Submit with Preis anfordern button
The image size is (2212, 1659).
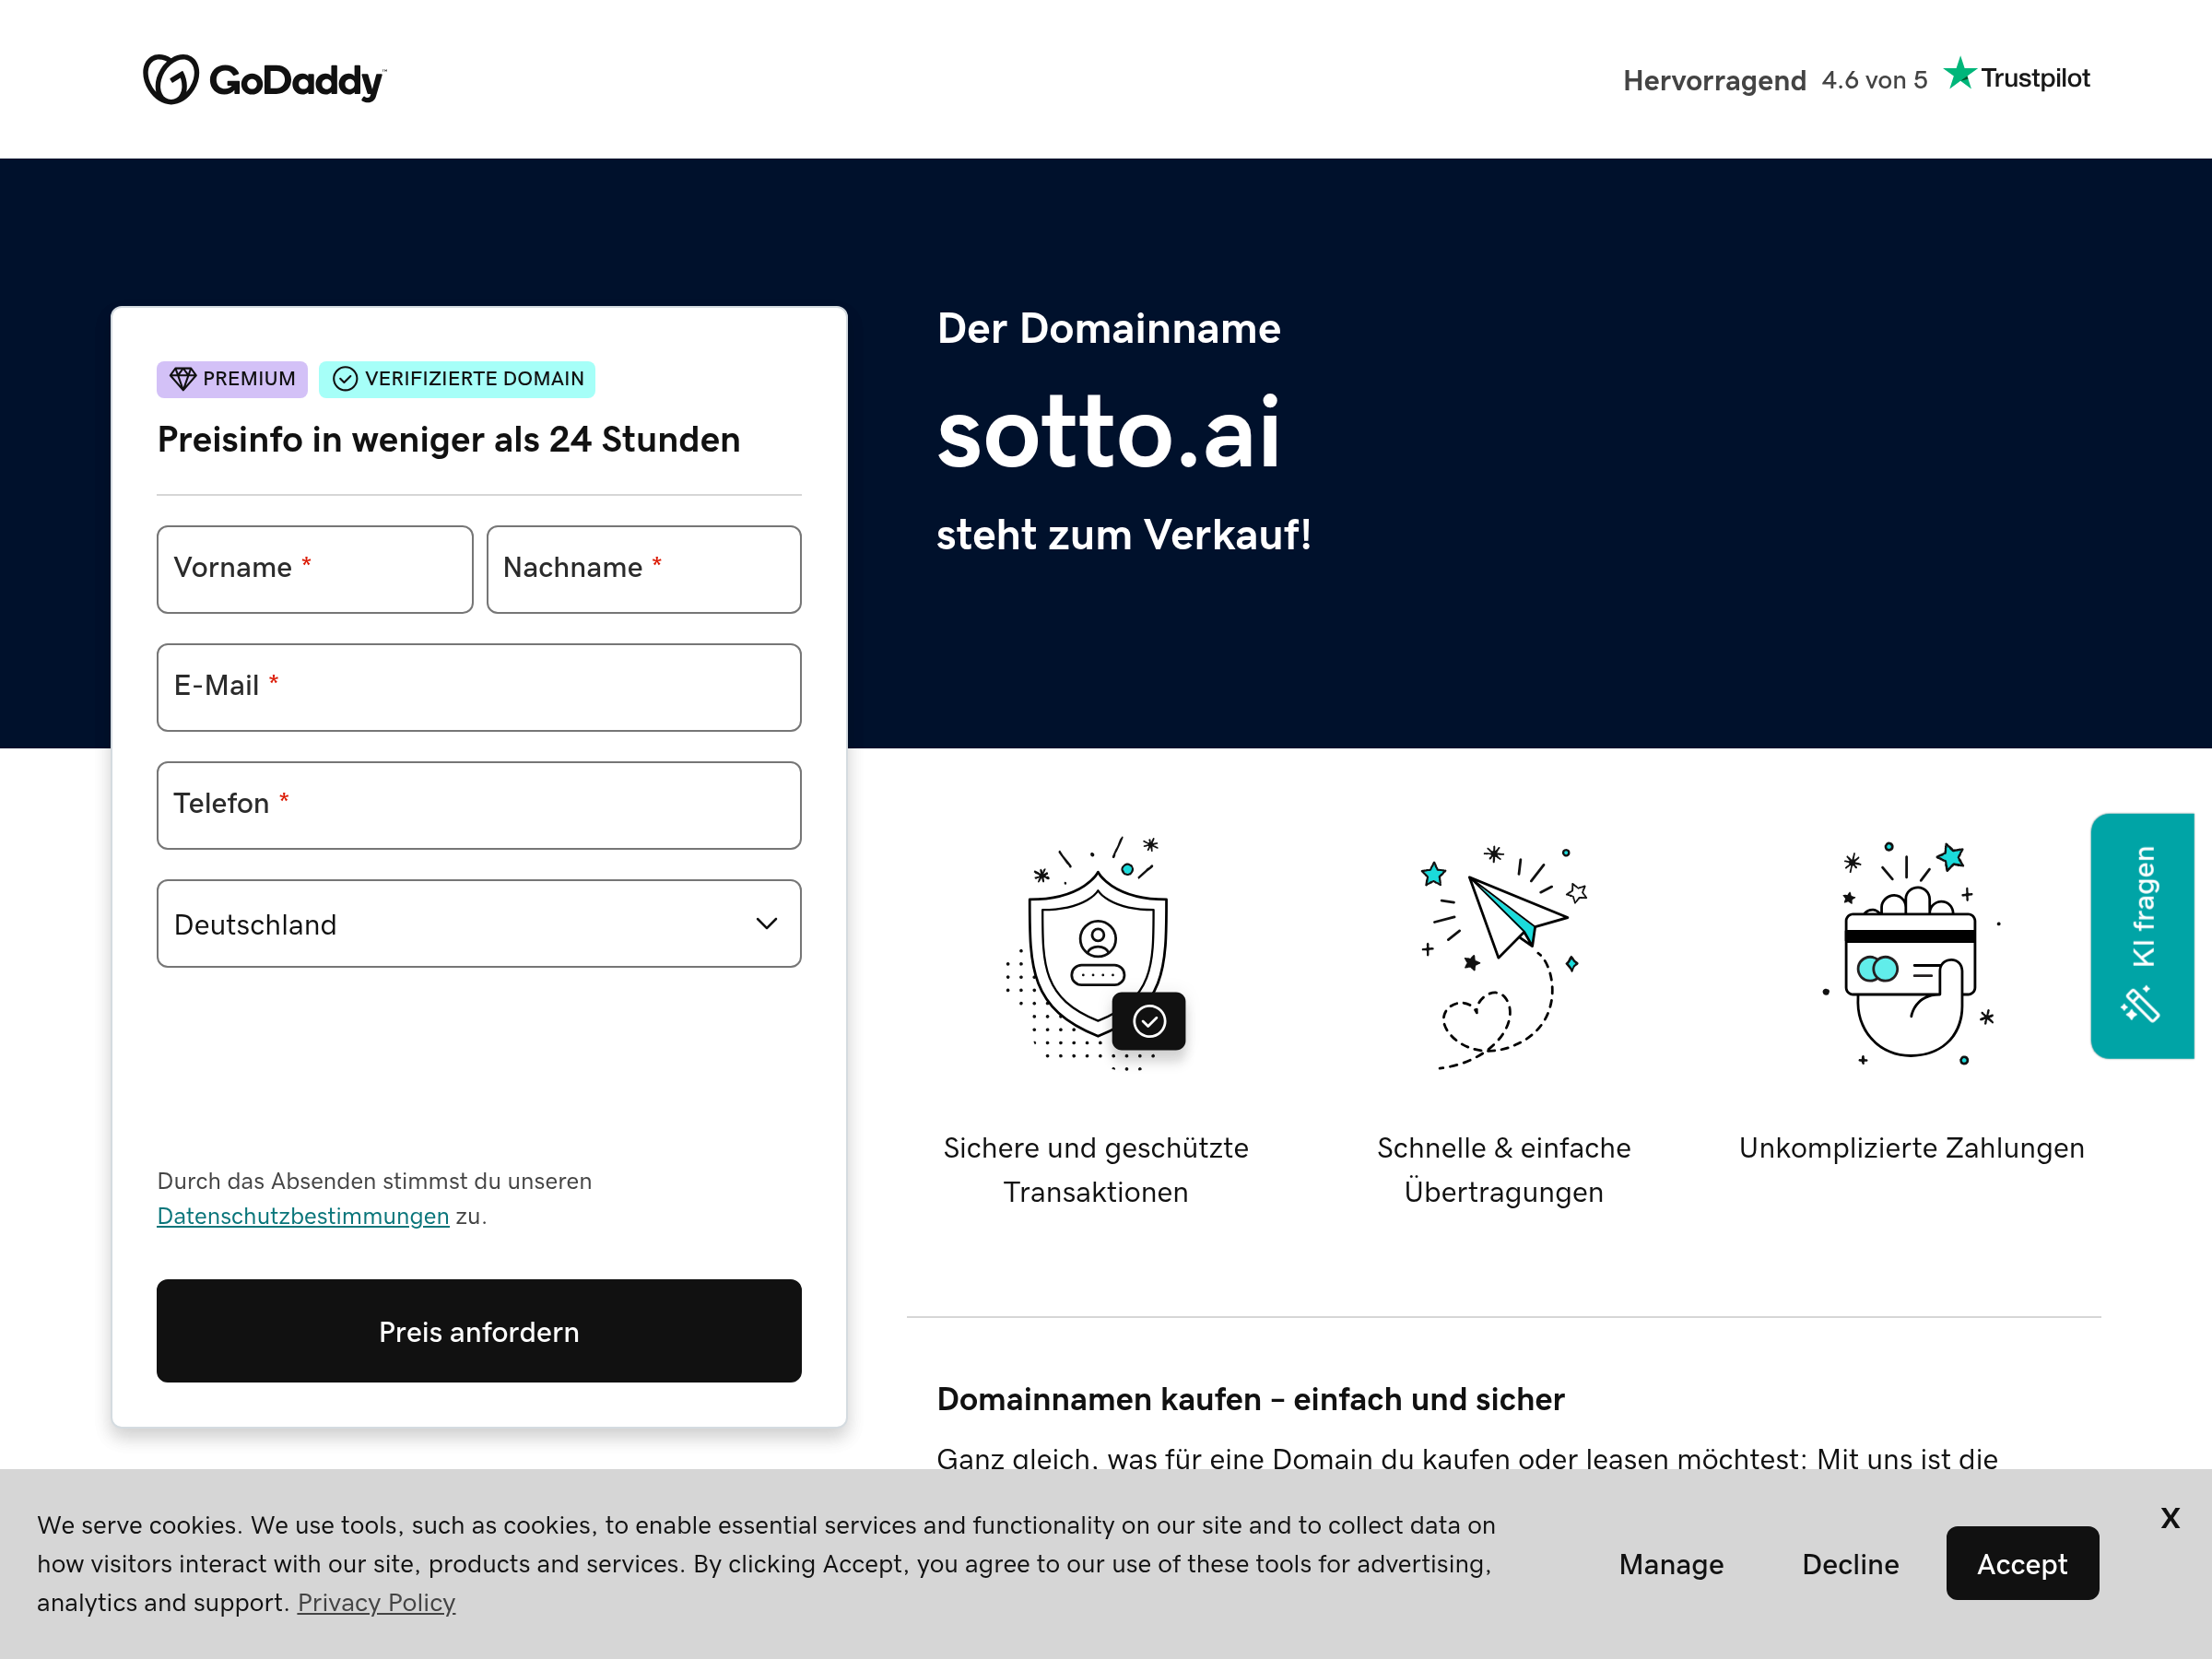[479, 1331]
